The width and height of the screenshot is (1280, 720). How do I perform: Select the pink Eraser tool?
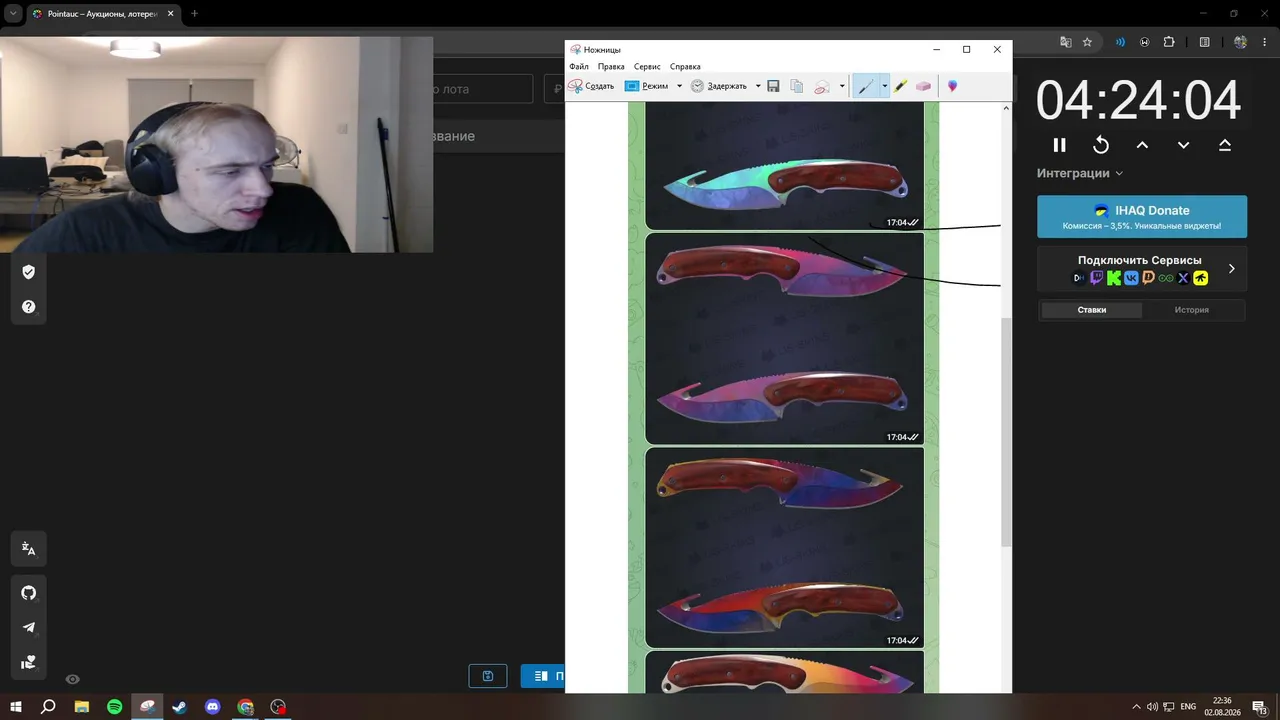pyautogui.click(x=923, y=86)
